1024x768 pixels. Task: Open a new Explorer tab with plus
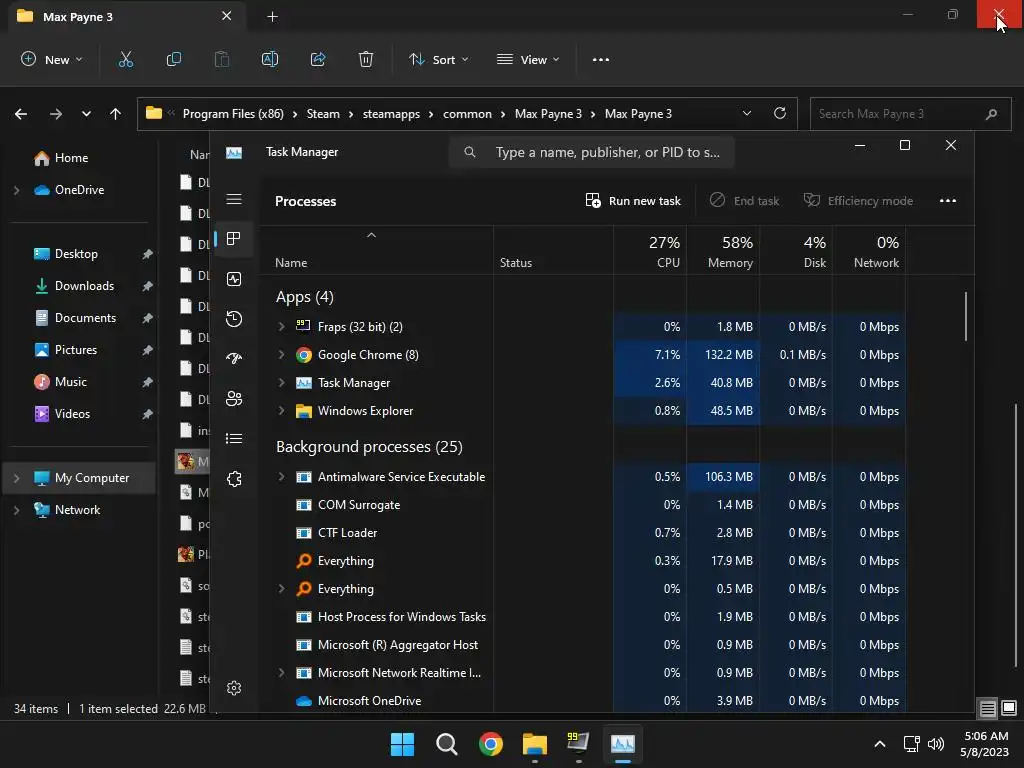[272, 17]
